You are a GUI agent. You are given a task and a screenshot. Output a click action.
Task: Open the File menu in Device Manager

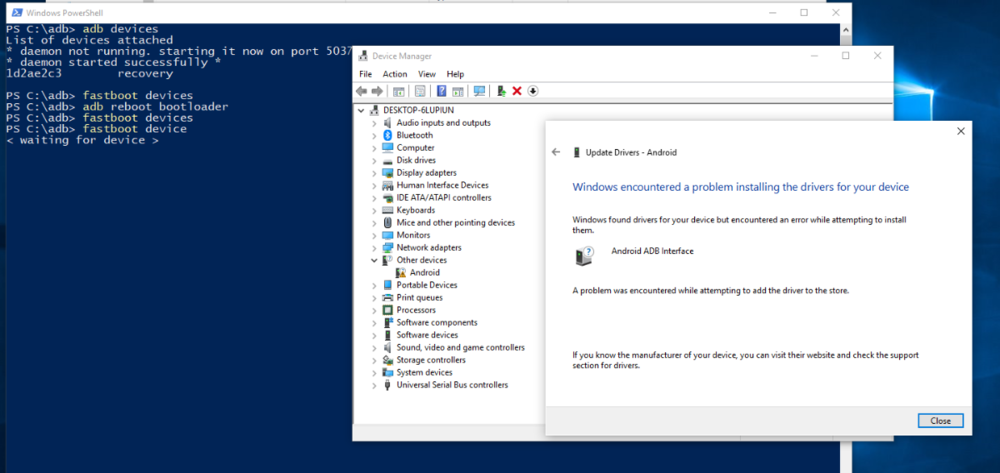tap(365, 74)
